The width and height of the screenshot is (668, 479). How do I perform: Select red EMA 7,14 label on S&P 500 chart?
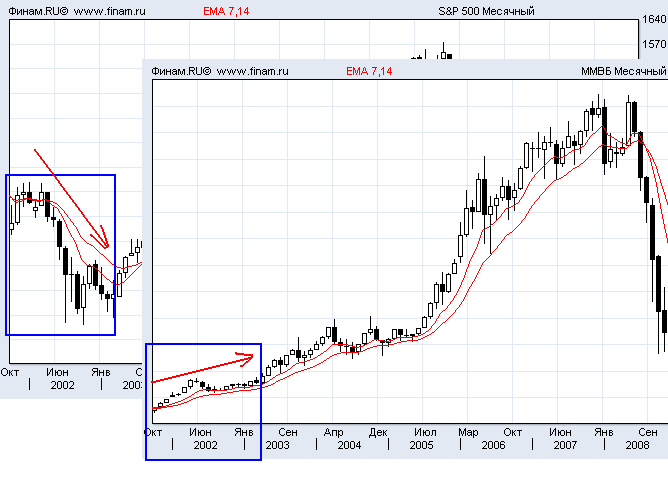(226, 11)
